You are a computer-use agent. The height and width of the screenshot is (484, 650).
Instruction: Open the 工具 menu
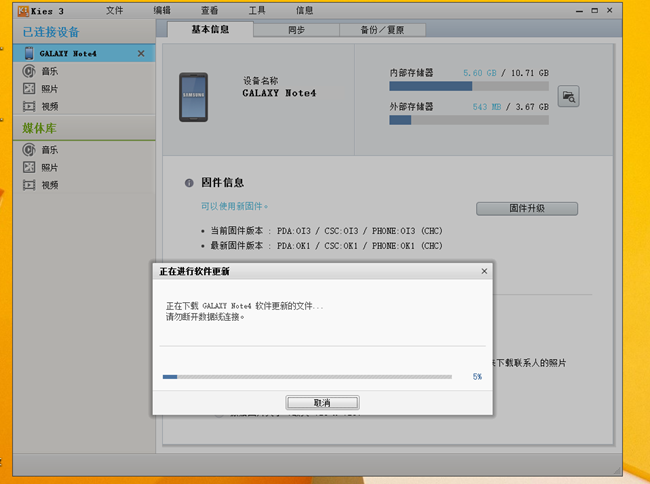coord(257,10)
